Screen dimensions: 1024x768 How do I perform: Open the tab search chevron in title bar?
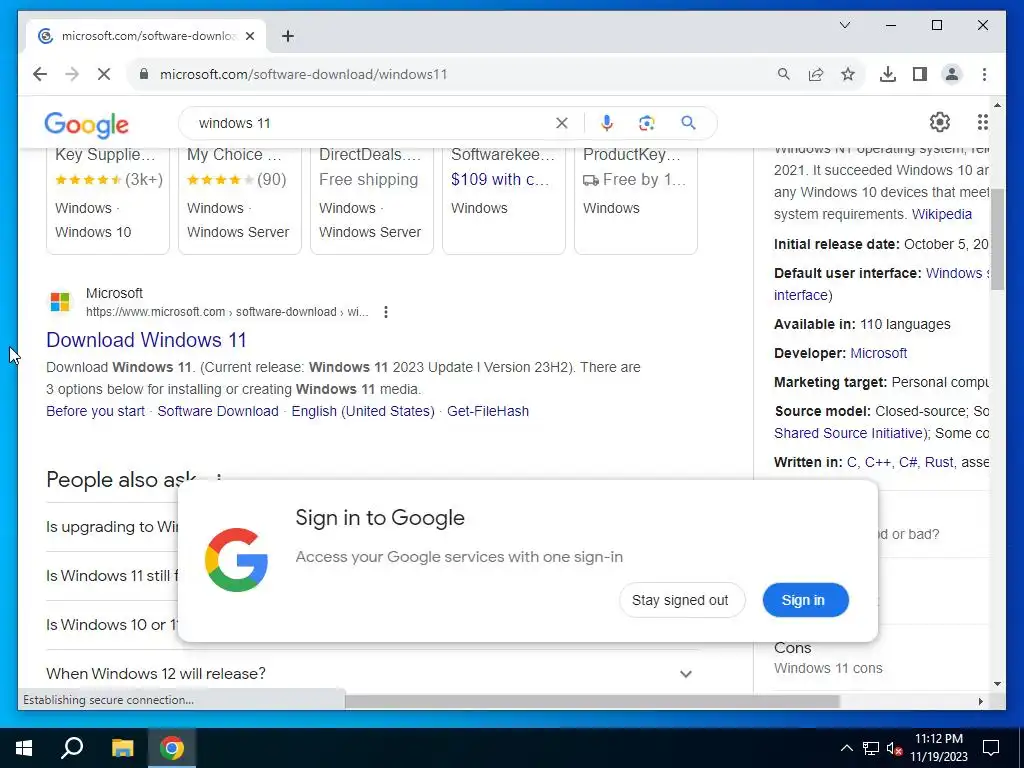pyautogui.click(x=844, y=25)
